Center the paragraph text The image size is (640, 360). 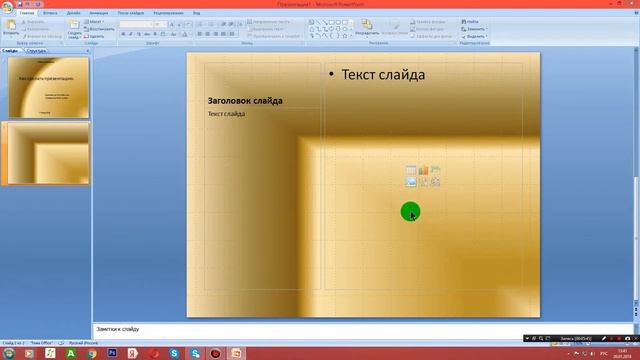208,34
